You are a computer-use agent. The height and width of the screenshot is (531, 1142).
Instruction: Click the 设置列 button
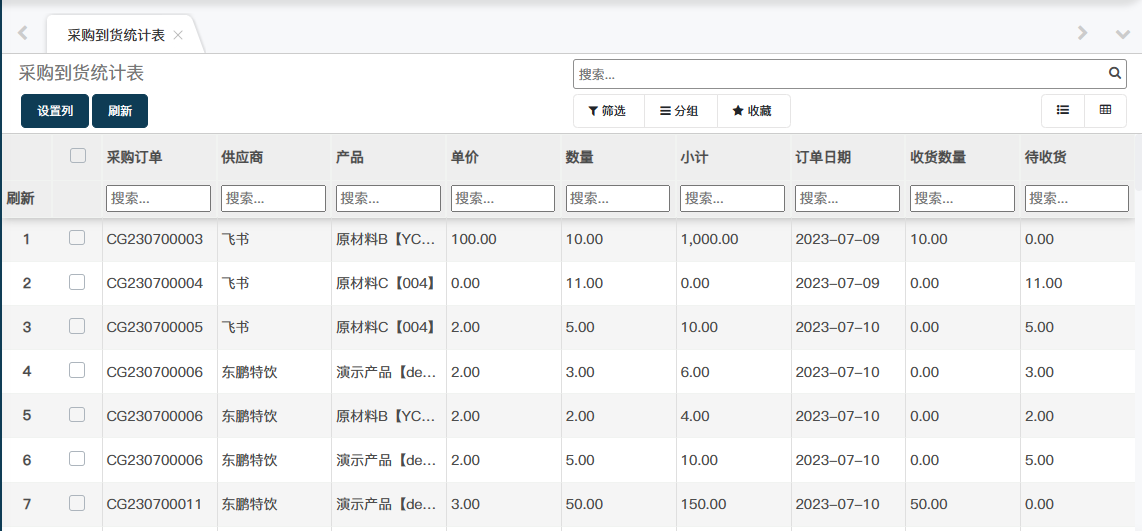point(55,111)
